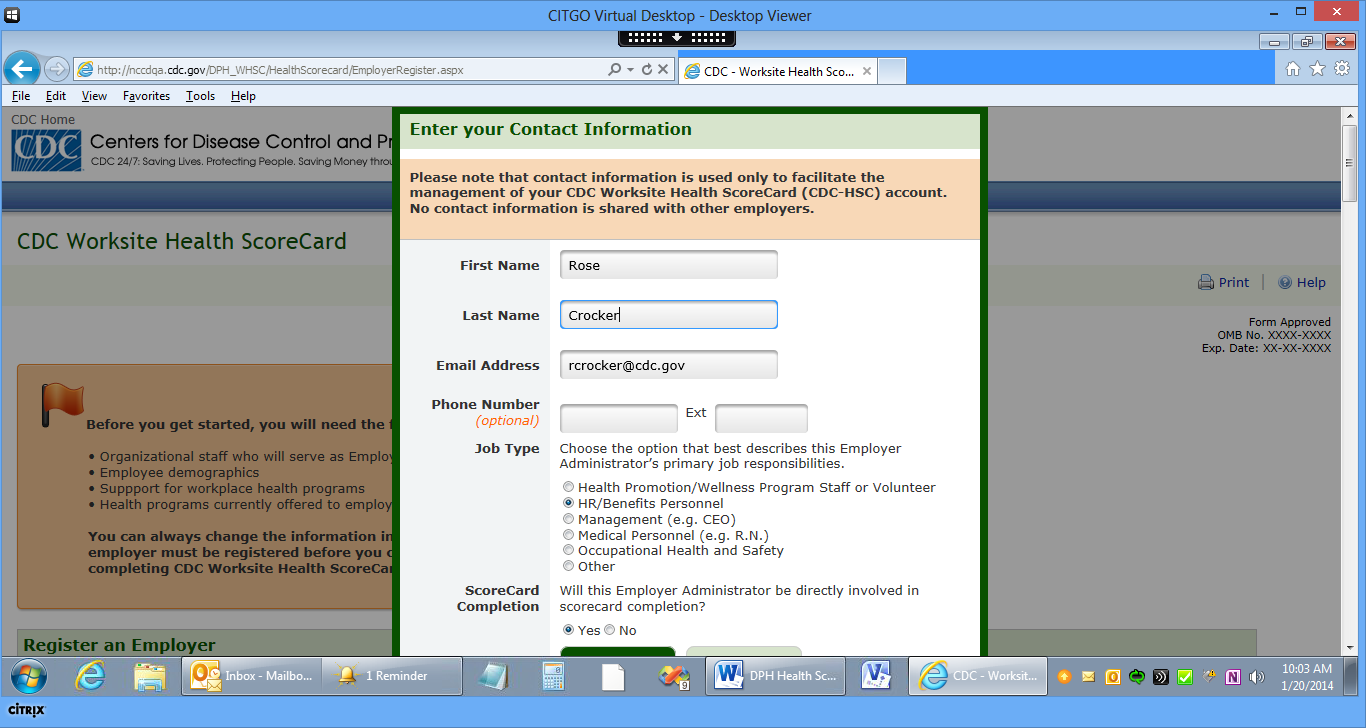Select Occupational Health and Safety radio

[x=569, y=551]
